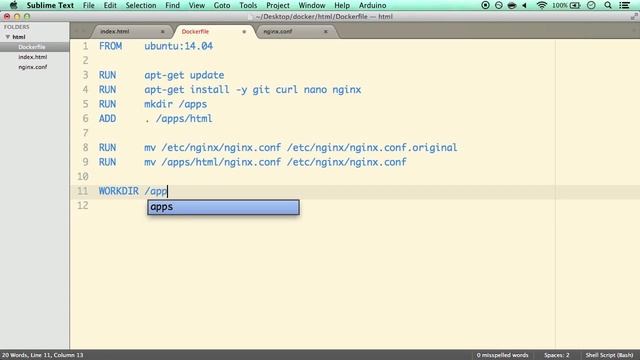This screenshot has width=640, height=360.
Task: Open the Sublime Text application menu
Action: click(50, 5)
